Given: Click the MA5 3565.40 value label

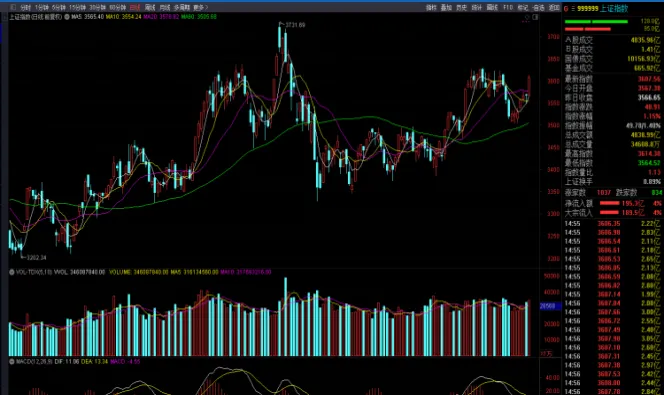Looking at the screenshot, I should point(88,17).
